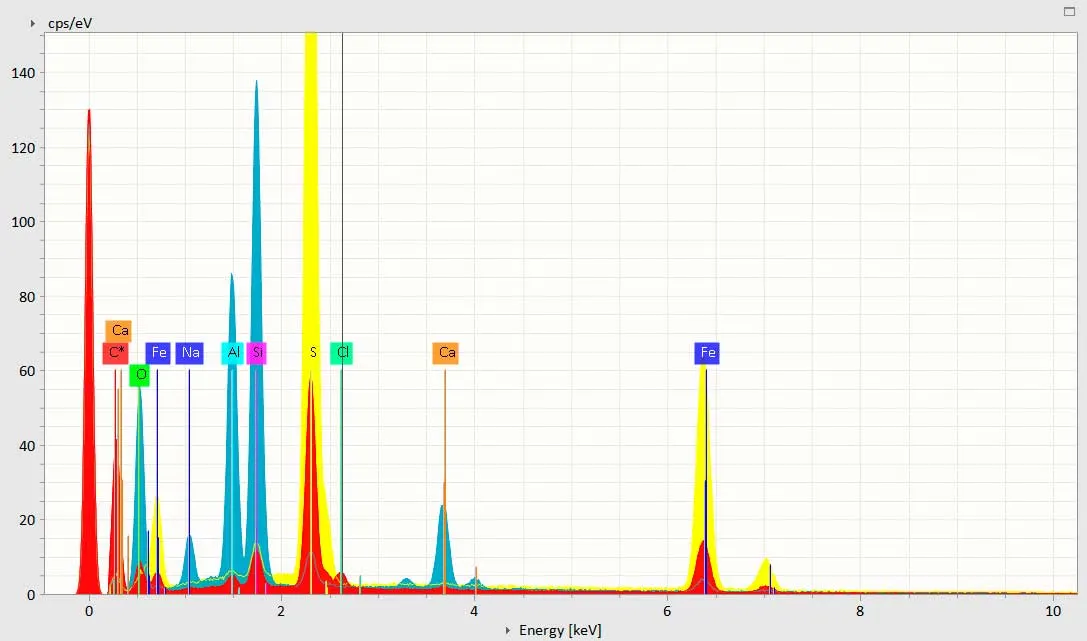
Task: Select the Fe tag left of Na
Action: click(x=158, y=353)
